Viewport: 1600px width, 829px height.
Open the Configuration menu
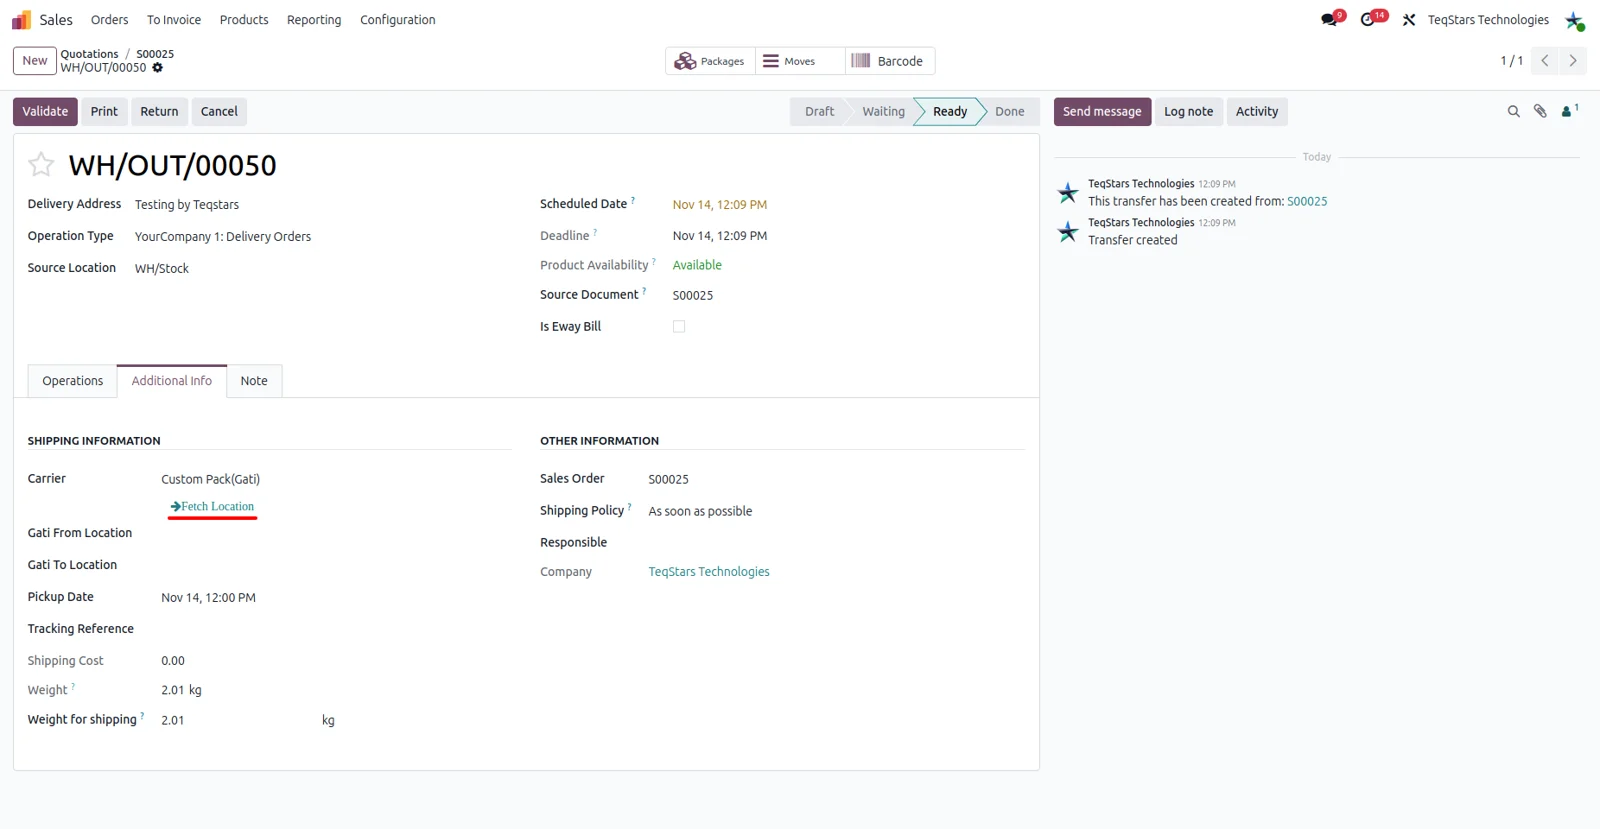coord(398,20)
